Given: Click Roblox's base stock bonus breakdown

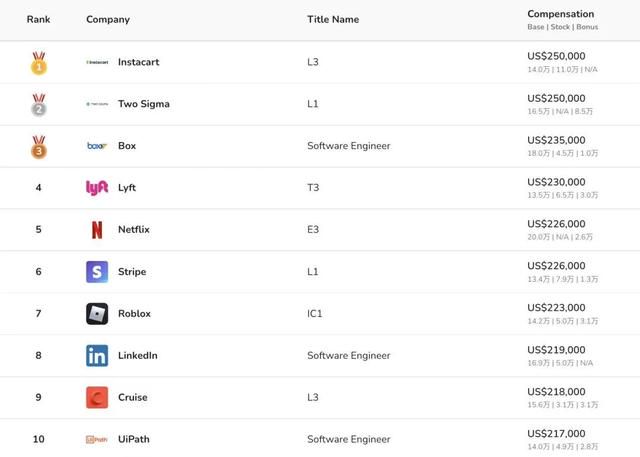Looking at the screenshot, I should (x=562, y=322).
